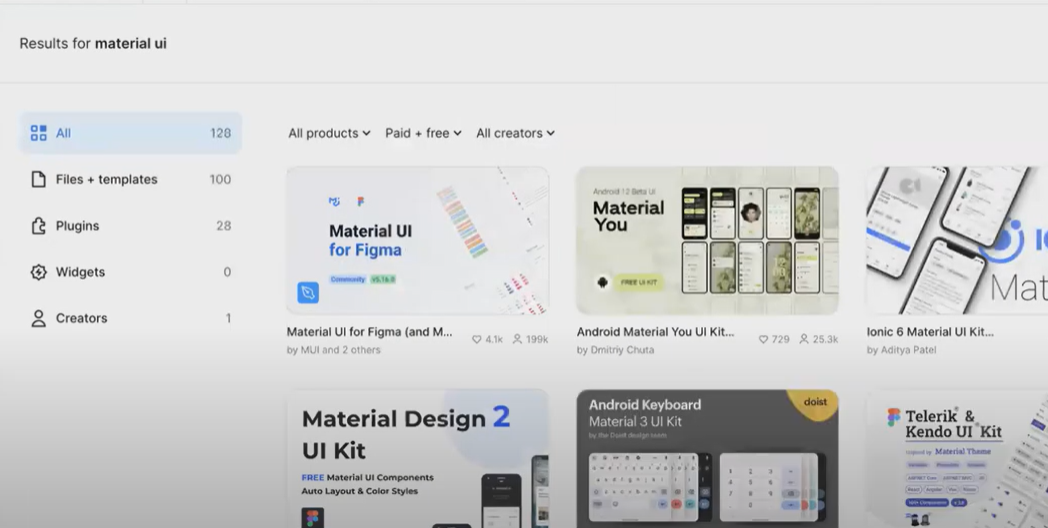The height and width of the screenshot is (528, 1048).
Task: Open the All products dropdown
Action: coord(329,133)
